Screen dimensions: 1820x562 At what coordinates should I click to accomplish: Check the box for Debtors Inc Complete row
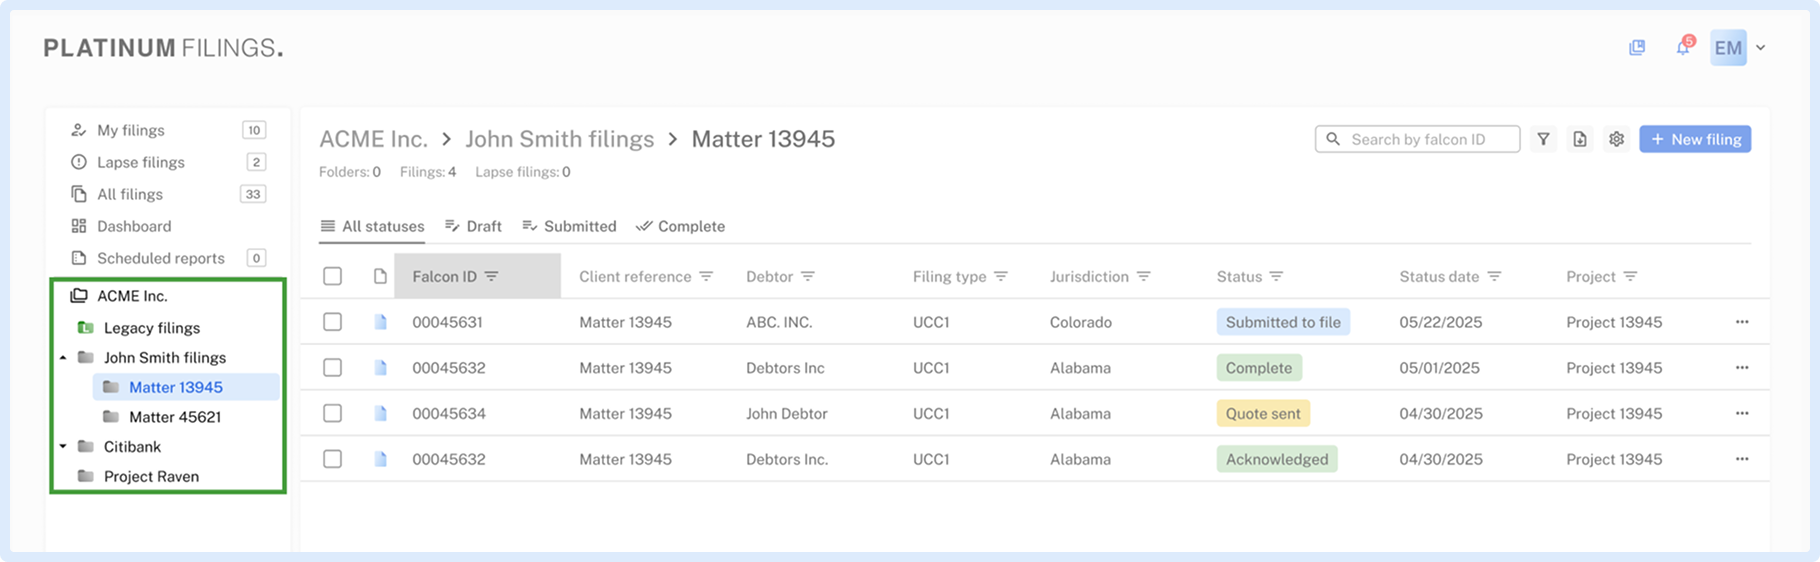point(333,367)
